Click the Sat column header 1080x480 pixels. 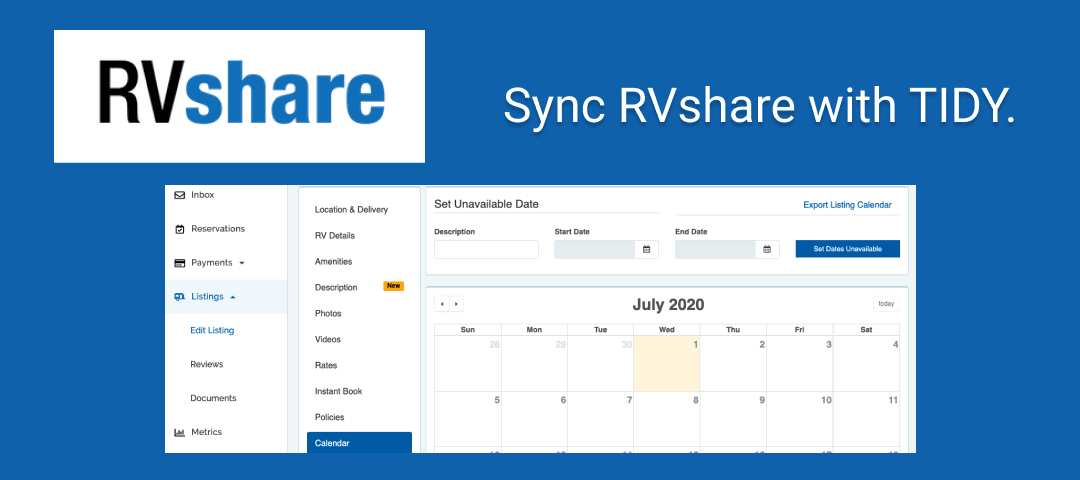click(x=866, y=330)
